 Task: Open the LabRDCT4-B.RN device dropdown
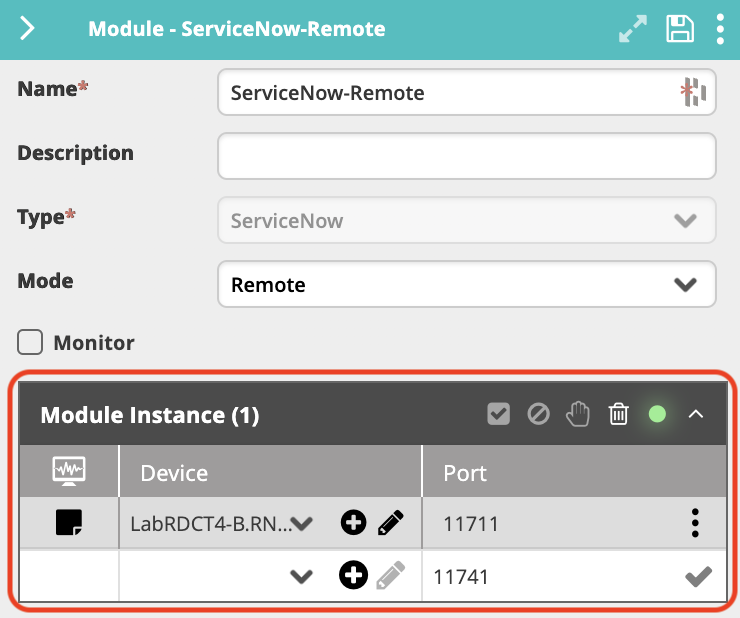tap(222, 524)
